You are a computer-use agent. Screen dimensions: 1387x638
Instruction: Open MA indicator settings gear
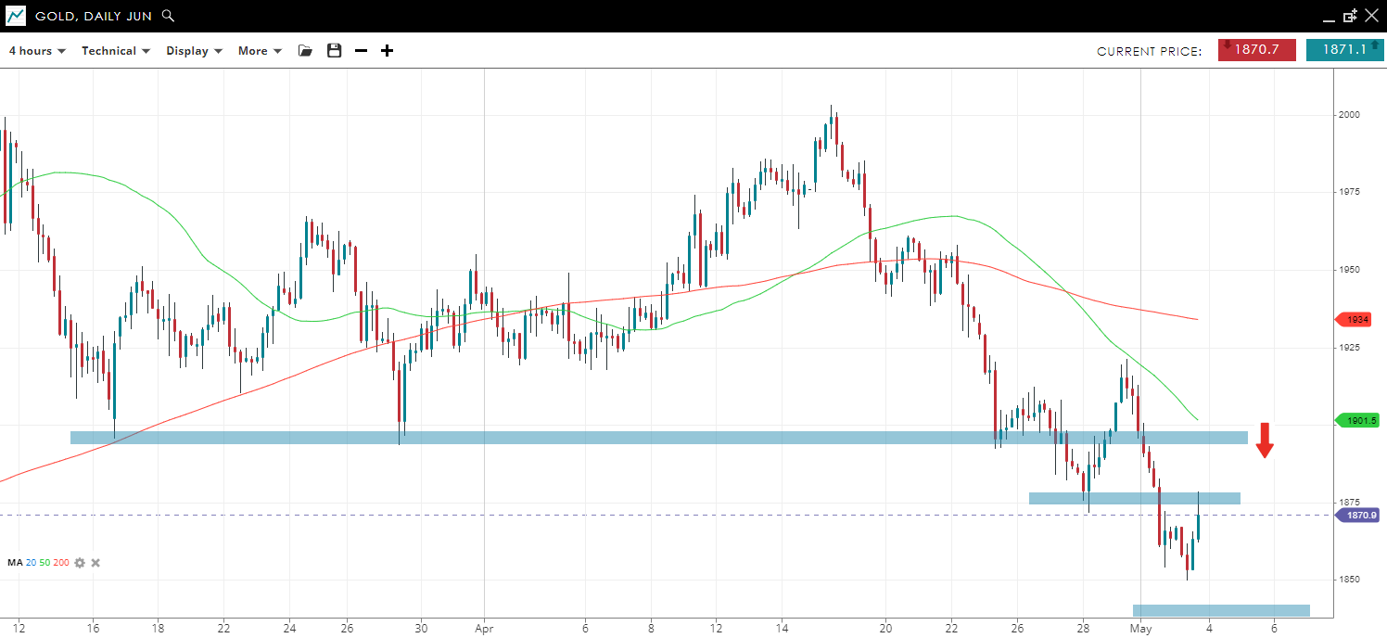point(80,563)
